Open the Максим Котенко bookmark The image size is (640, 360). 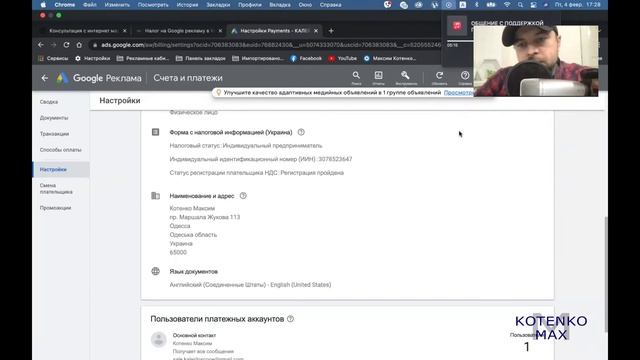pyautogui.click(x=390, y=58)
